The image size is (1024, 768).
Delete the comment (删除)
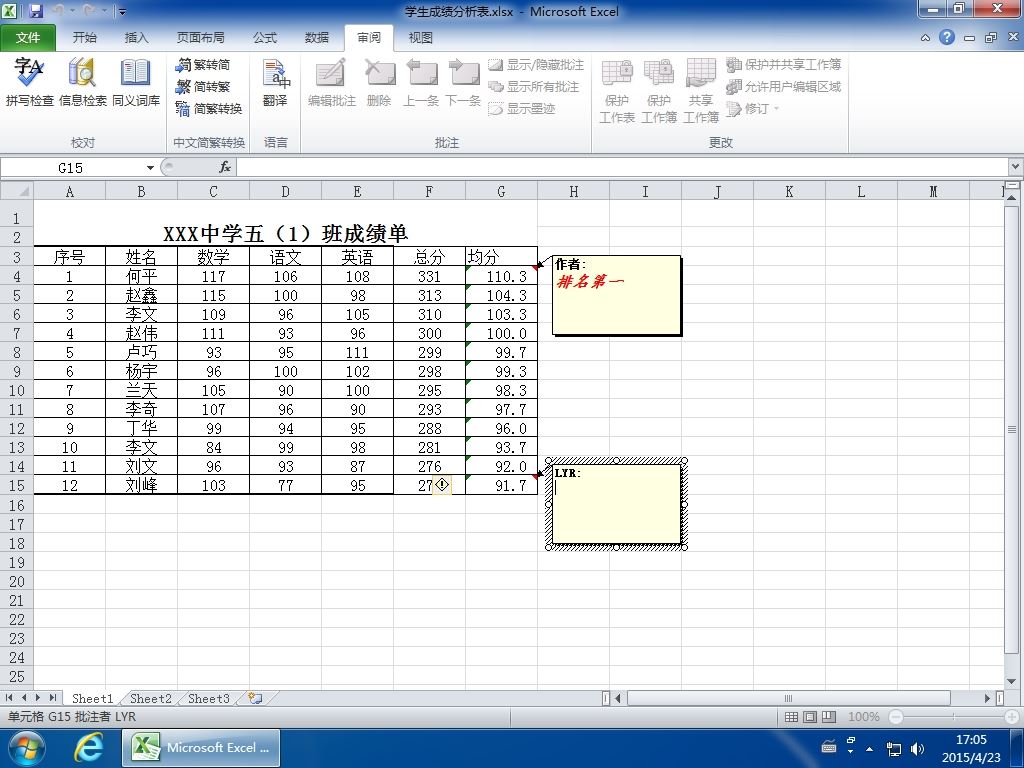(x=379, y=82)
